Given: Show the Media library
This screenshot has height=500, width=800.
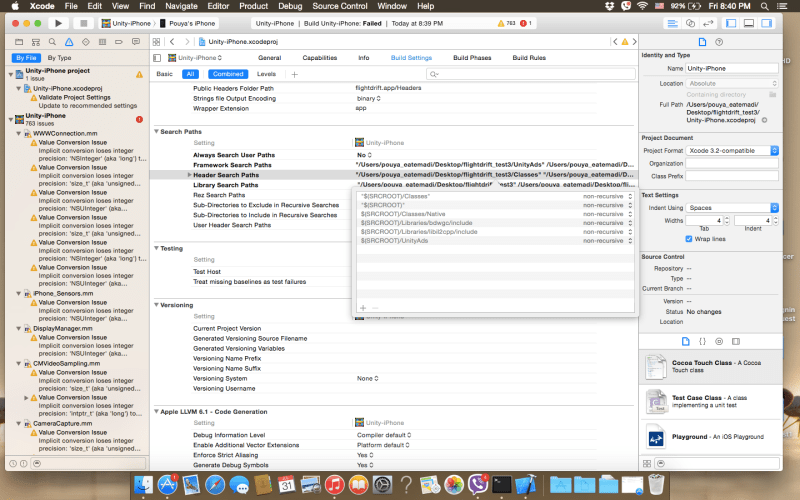Looking at the screenshot, I should (x=736, y=341).
